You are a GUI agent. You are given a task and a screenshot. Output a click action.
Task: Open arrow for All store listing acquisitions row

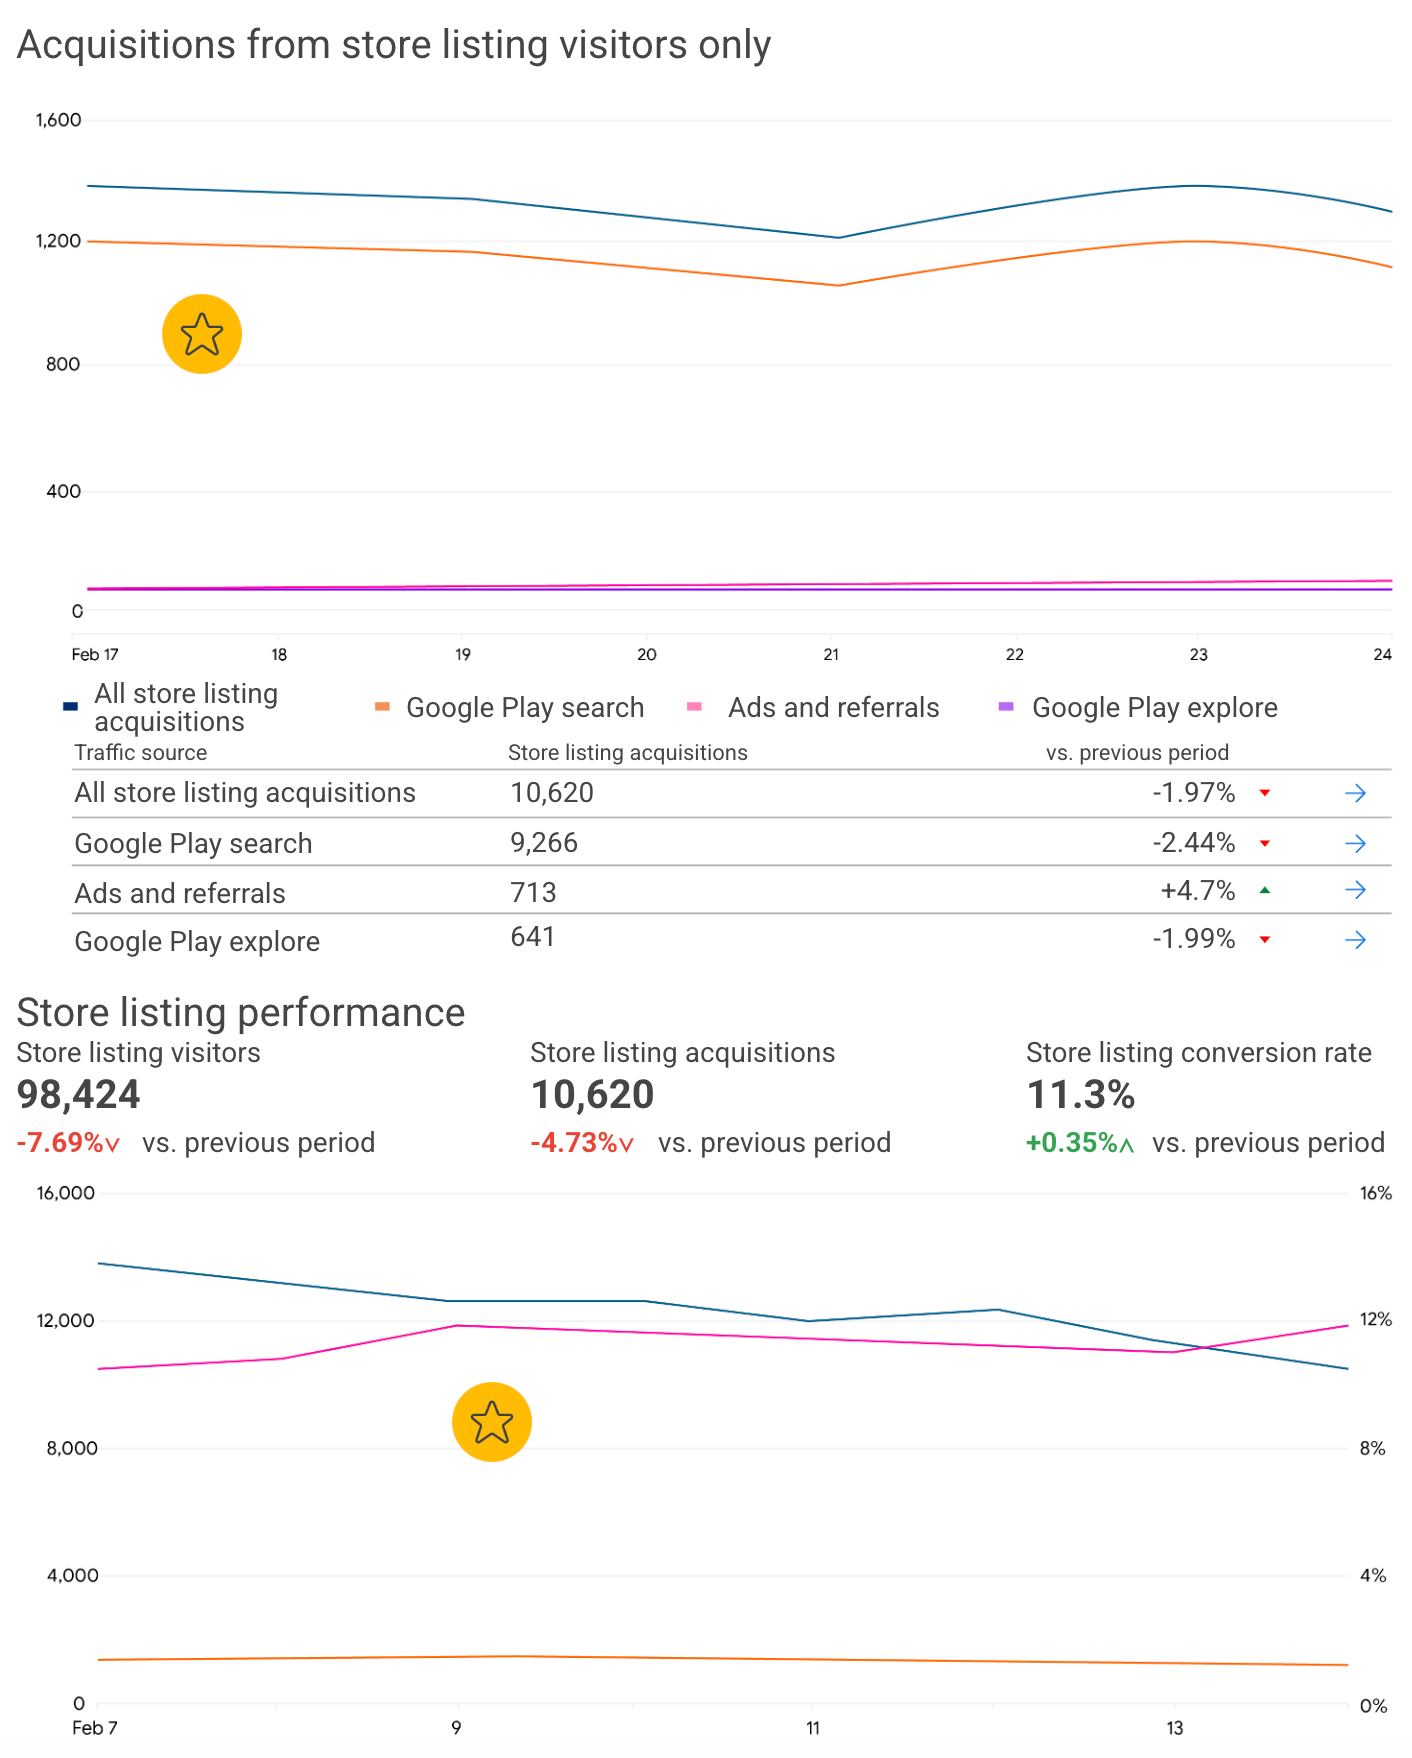click(1355, 793)
